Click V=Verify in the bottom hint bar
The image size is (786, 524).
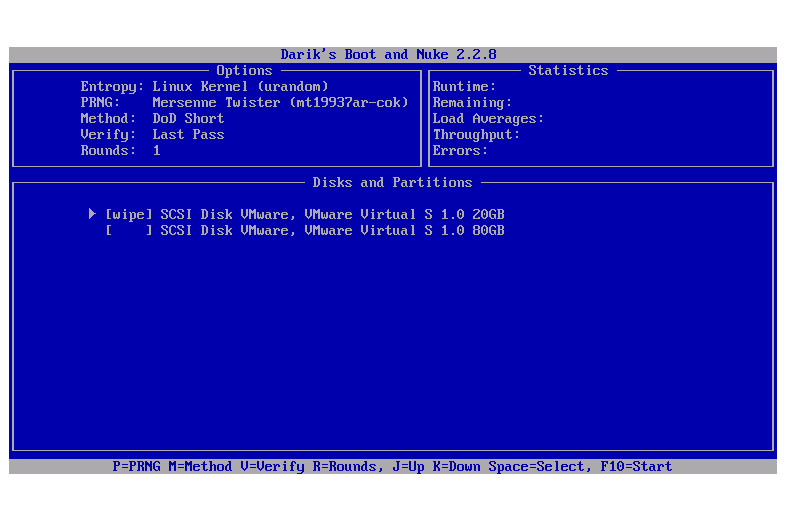pos(272,467)
